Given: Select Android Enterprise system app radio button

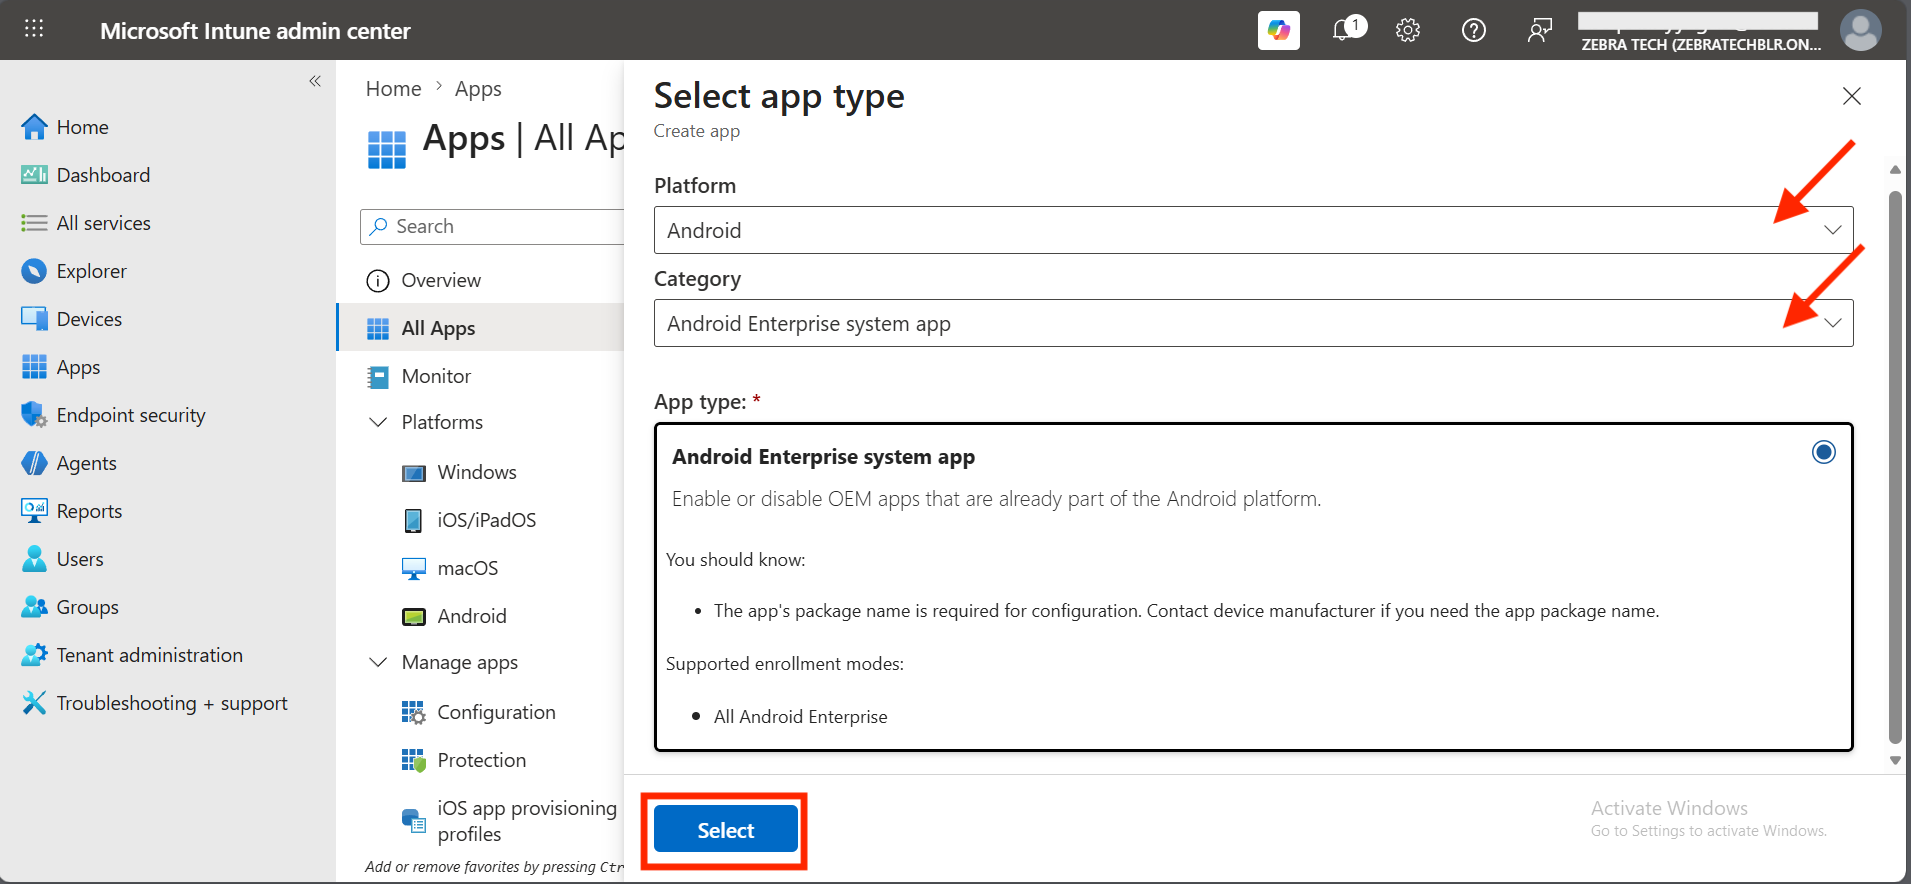Looking at the screenshot, I should point(1824,452).
